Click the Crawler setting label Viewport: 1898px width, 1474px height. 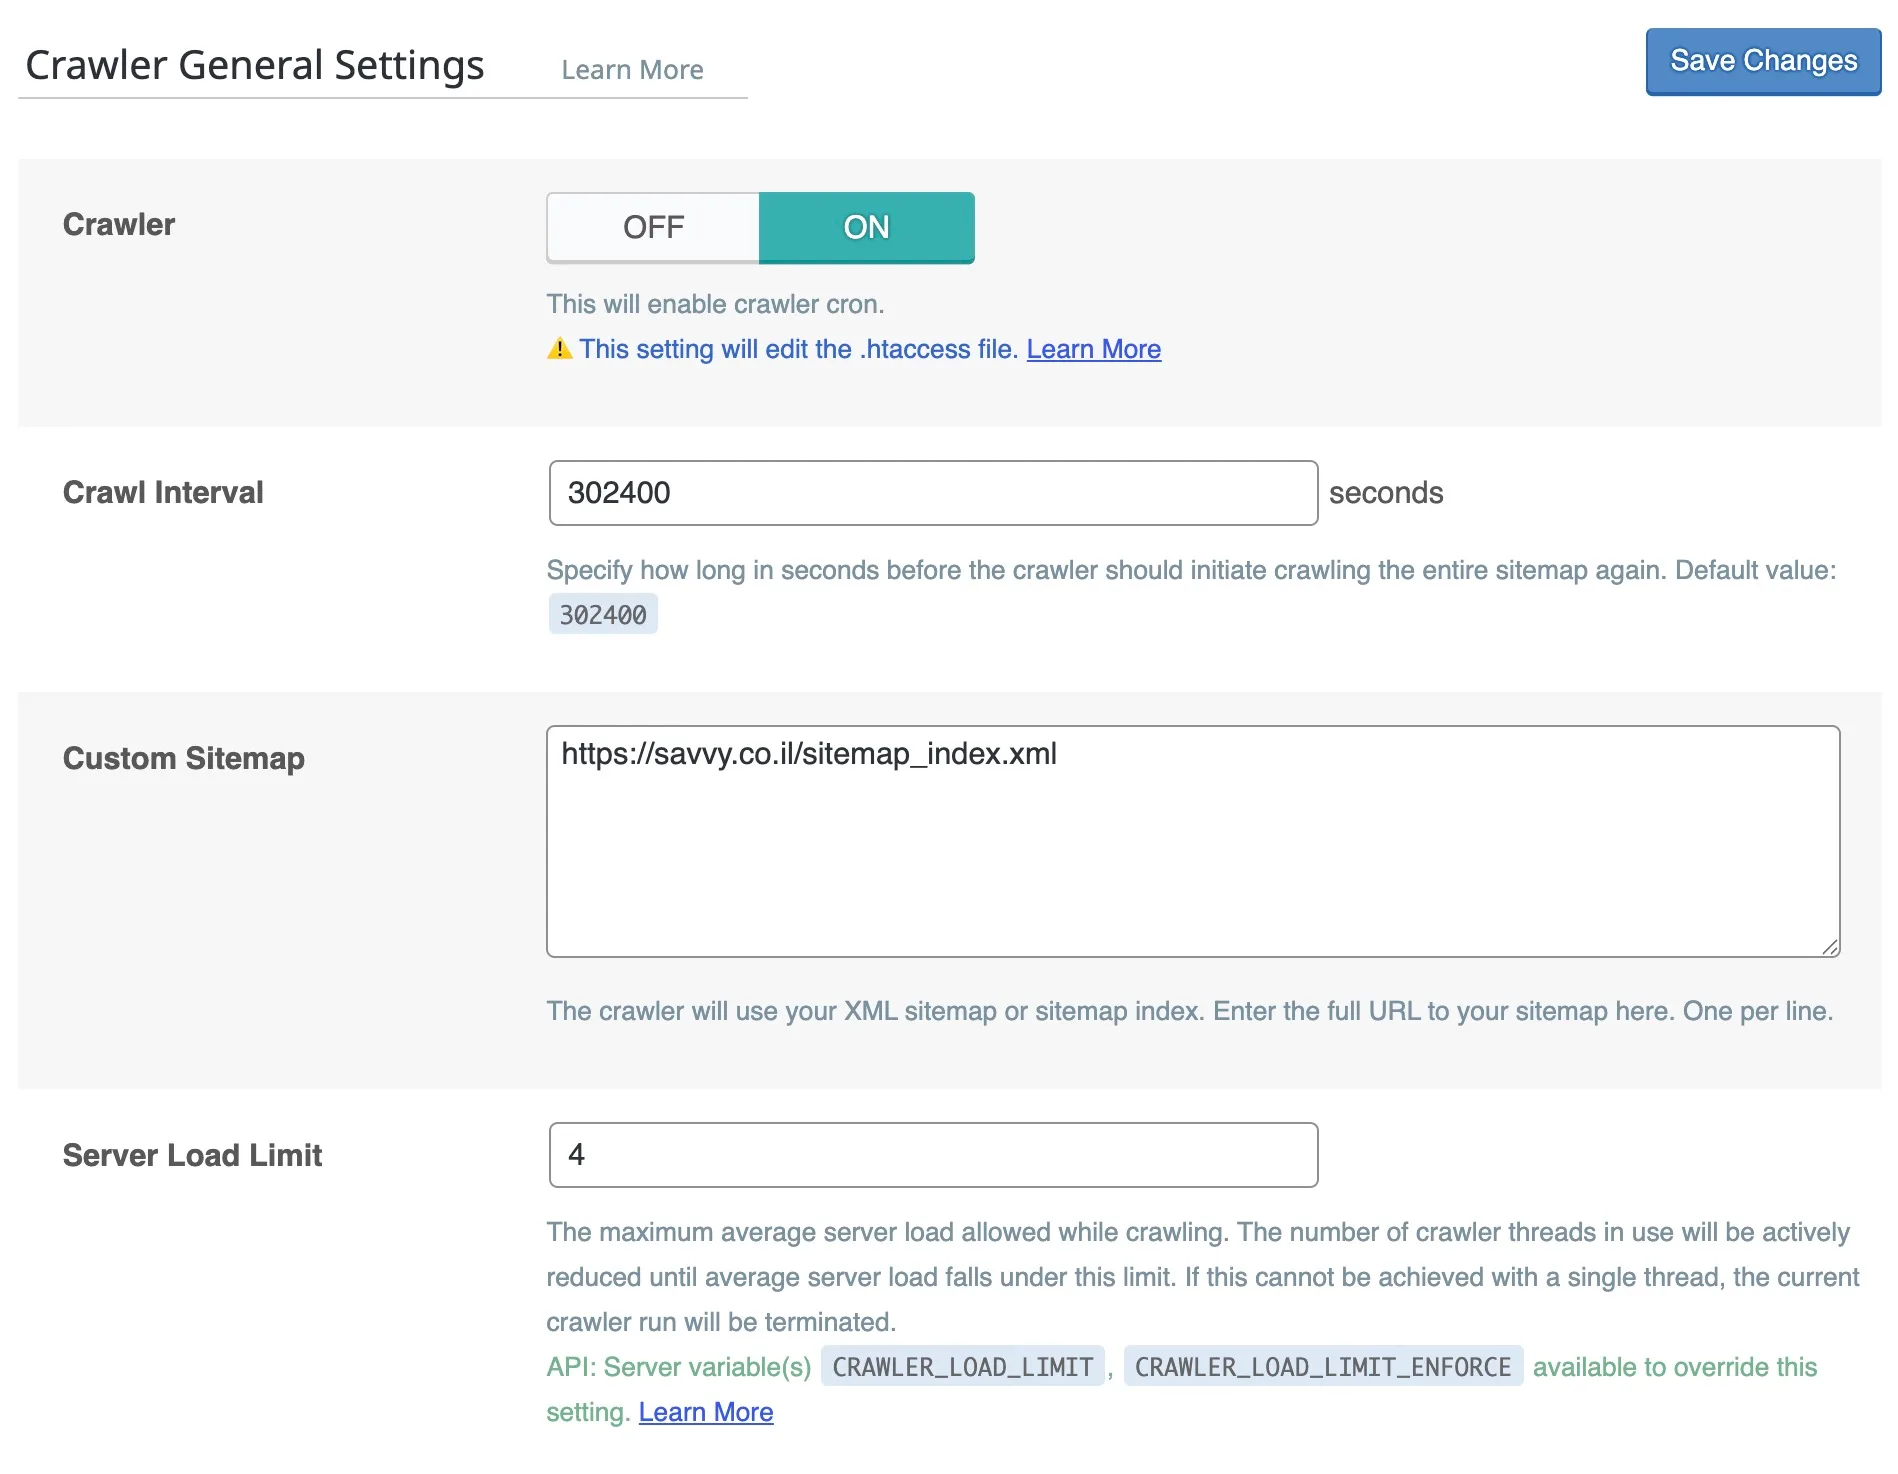(119, 224)
